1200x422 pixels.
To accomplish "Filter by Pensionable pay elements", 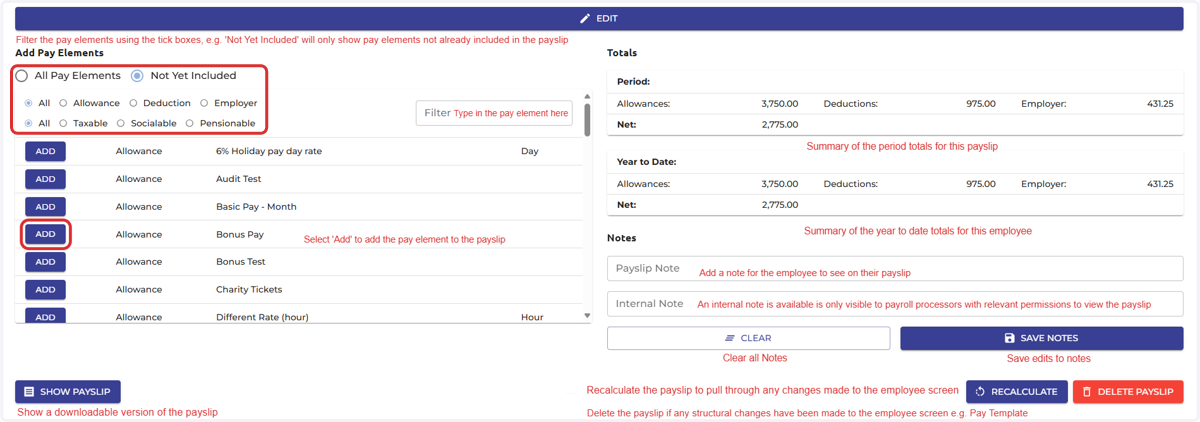I will pyautogui.click(x=190, y=123).
